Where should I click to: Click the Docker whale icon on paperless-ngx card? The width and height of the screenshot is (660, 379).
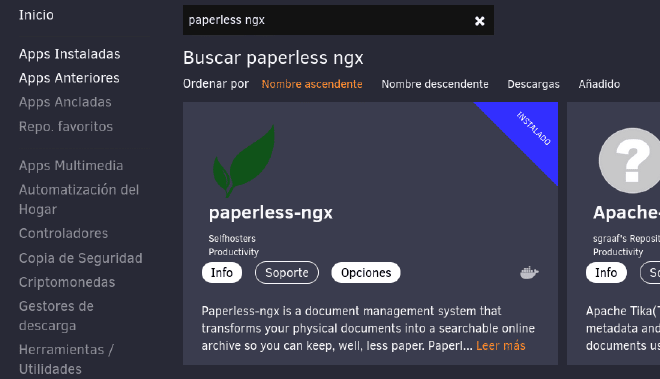pyautogui.click(x=529, y=273)
